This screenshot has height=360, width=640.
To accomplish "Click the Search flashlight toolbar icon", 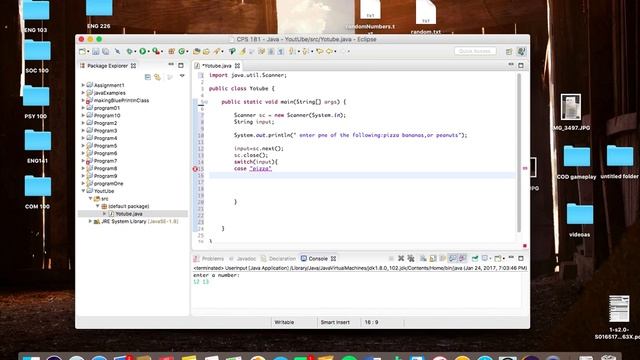I will click(x=216, y=51).
